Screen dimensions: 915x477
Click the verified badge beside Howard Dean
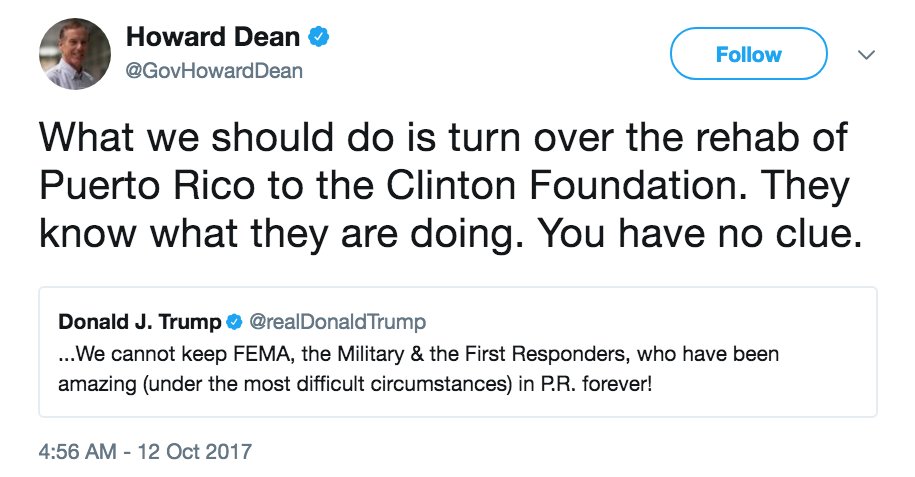320,40
